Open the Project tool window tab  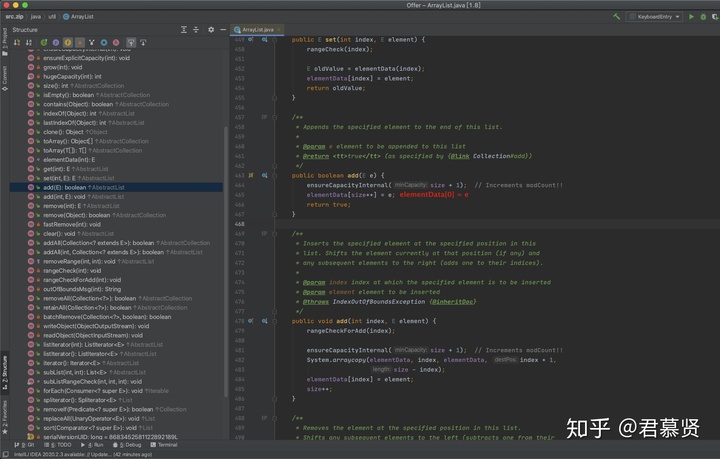point(5,42)
